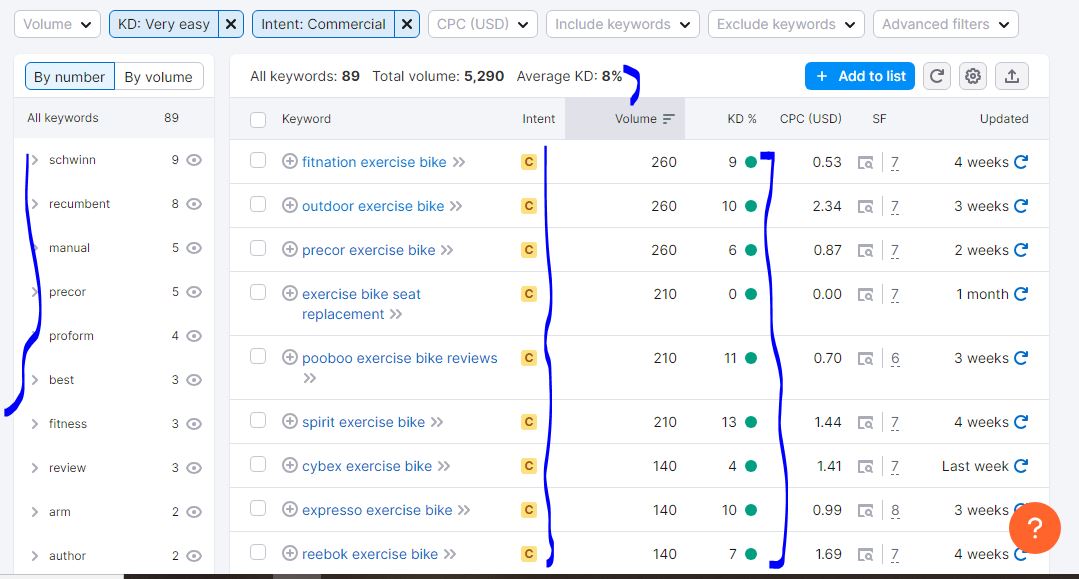Open SERP view icon for expresso exercise bike
This screenshot has height=579, width=1079.
865,511
